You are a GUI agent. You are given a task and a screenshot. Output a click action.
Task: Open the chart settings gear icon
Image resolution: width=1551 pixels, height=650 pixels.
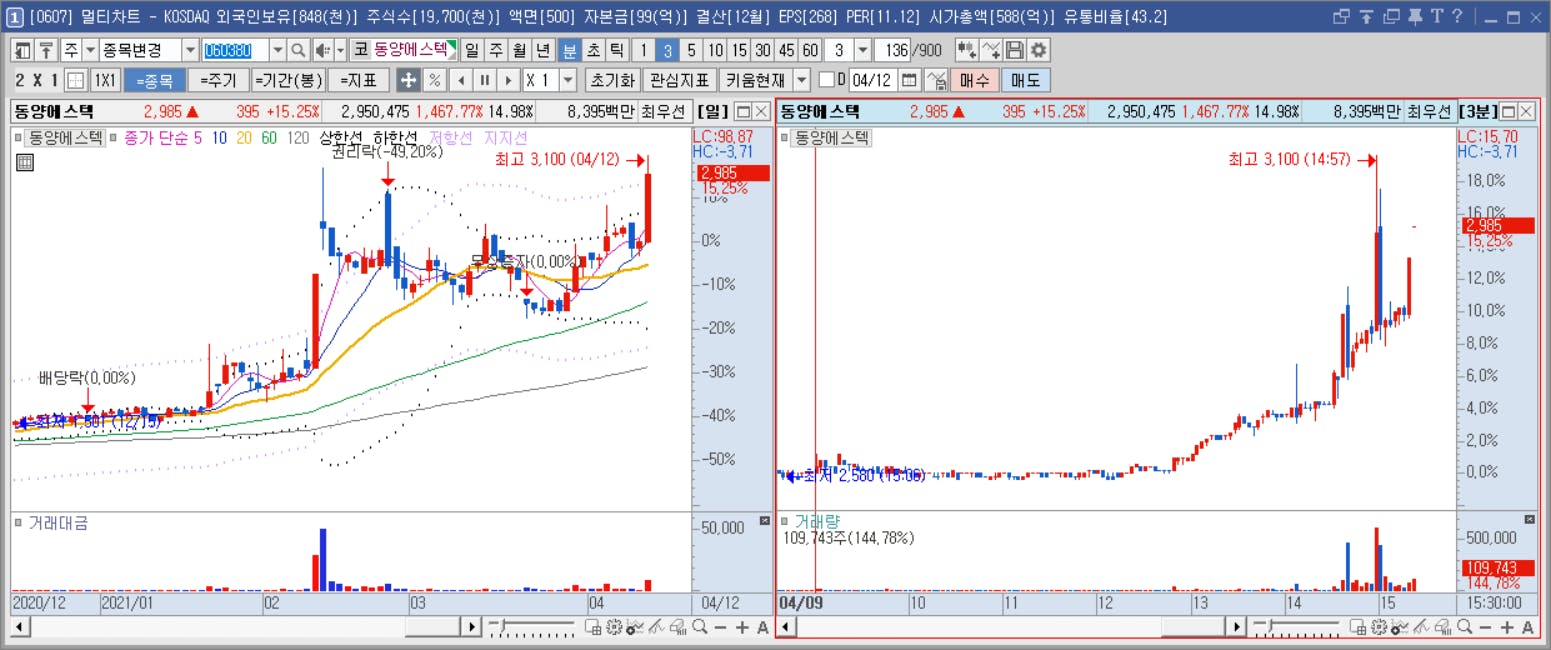[x=1039, y=50]
